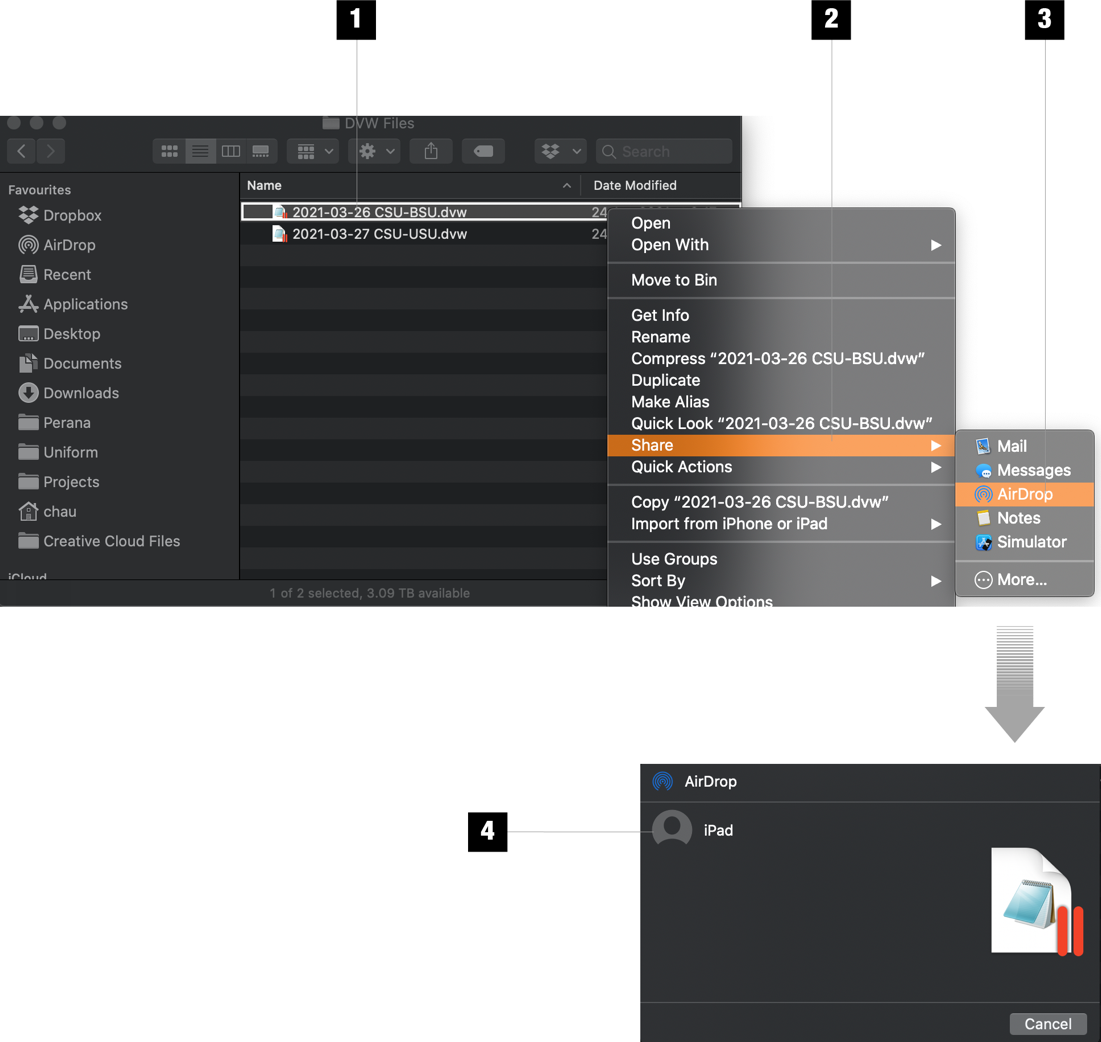Select AirDrop from the Share submenu
This screenshot has width=1101, height=1042.
[x=1024, y=494]
